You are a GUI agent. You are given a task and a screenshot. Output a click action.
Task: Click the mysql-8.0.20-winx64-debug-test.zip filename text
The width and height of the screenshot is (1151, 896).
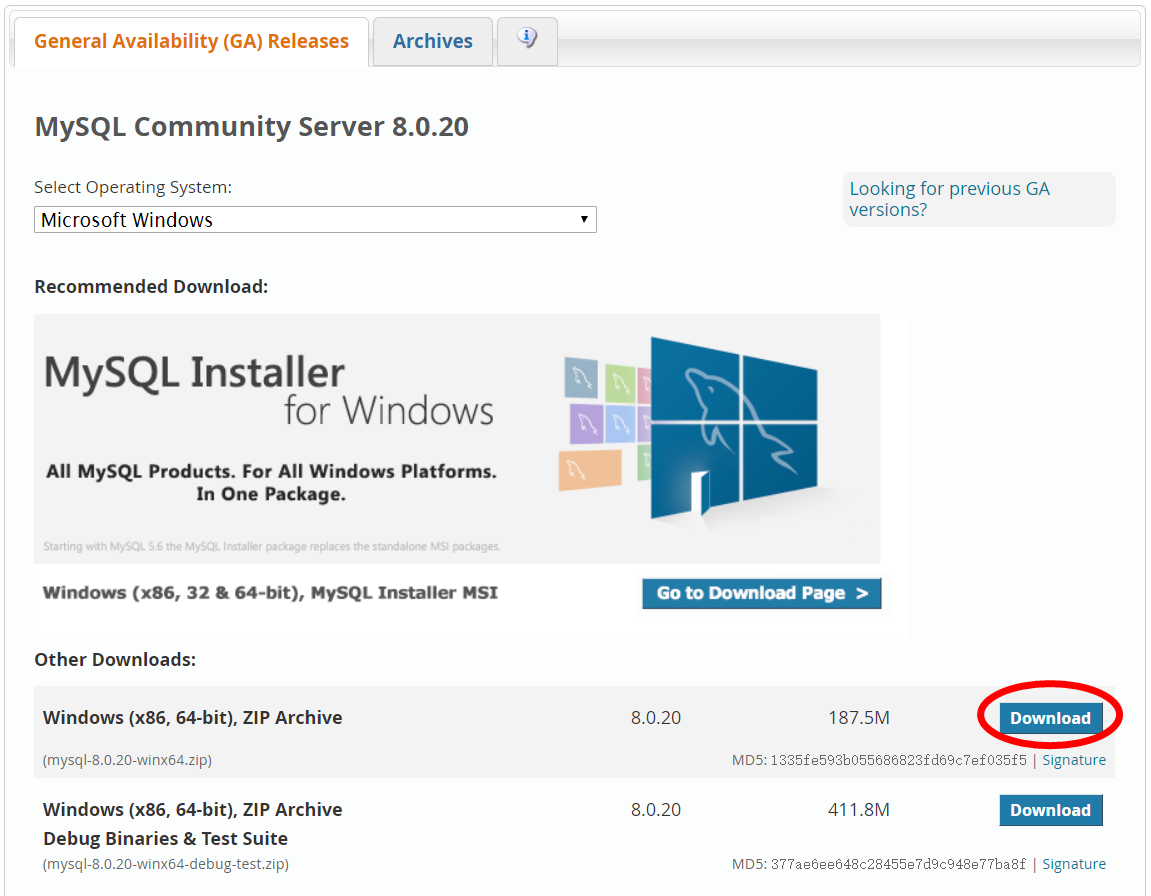[x=166, y=864]
